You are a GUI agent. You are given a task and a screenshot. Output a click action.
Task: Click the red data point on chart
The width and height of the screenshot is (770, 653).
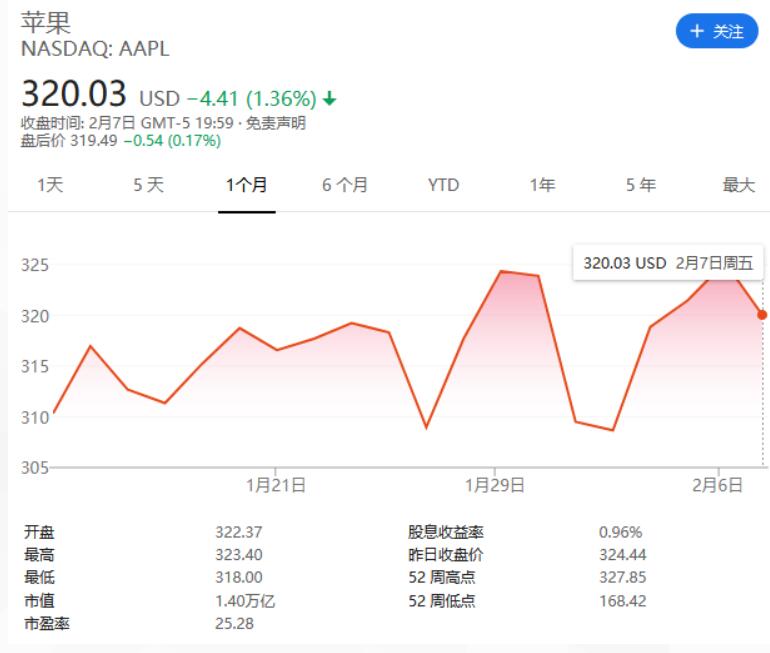[x=762, y=315]
